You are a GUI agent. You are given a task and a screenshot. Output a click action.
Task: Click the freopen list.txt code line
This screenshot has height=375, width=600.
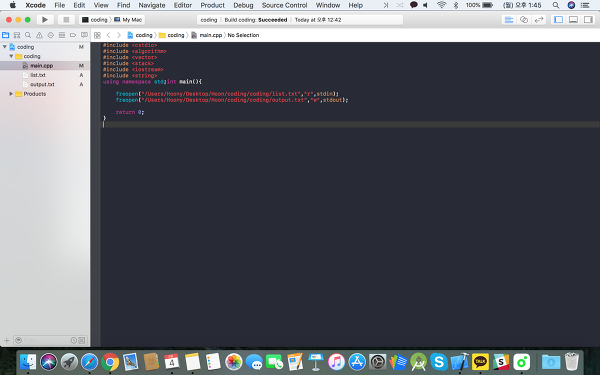[x=227, y=94]
